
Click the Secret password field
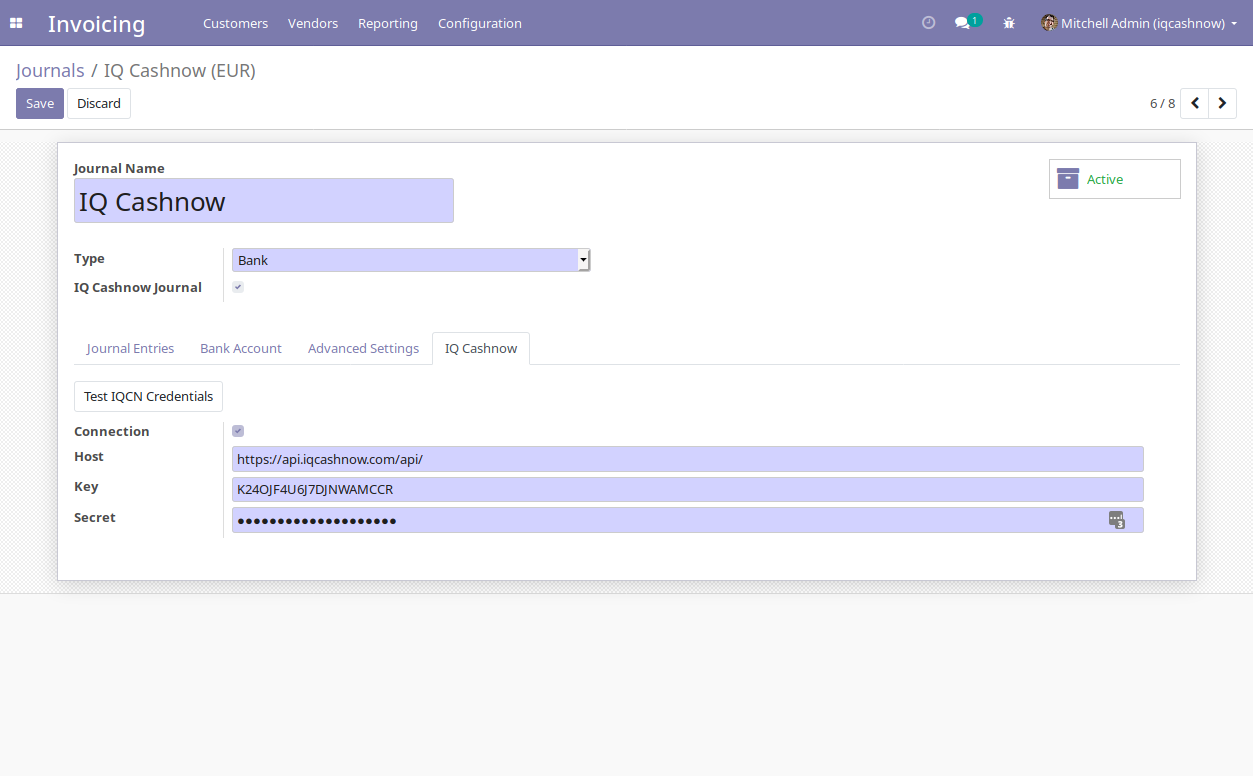click(x=688, y=520)
